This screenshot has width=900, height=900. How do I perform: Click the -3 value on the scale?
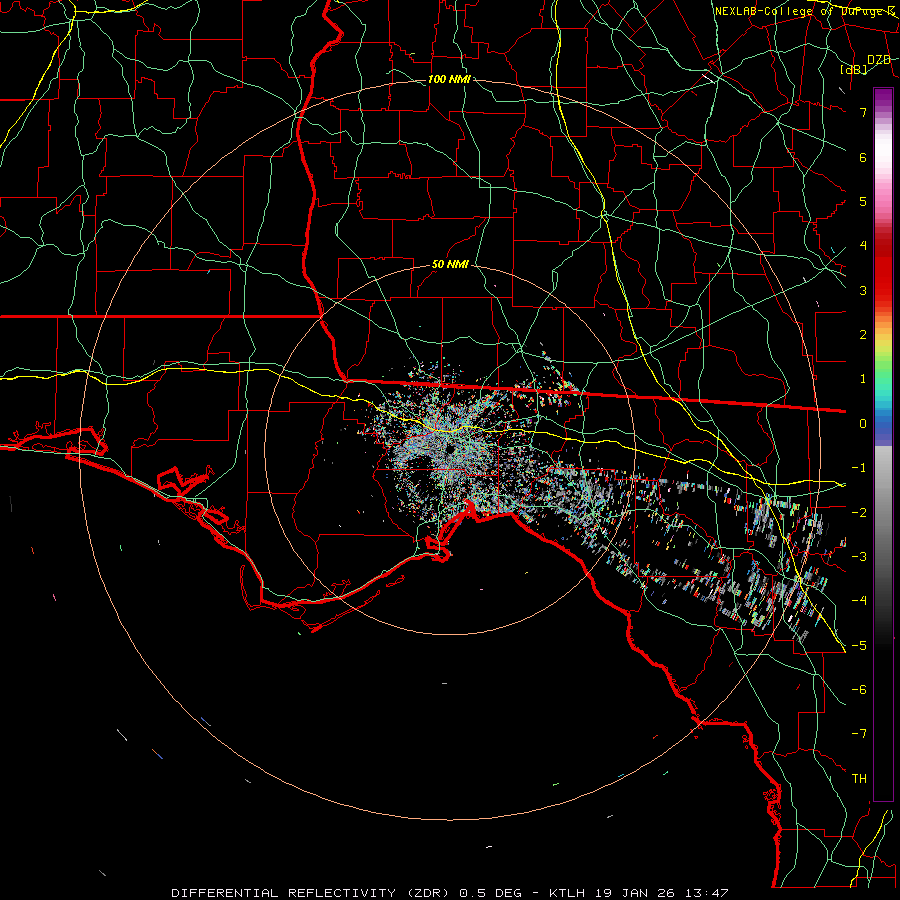pos(859,556)
